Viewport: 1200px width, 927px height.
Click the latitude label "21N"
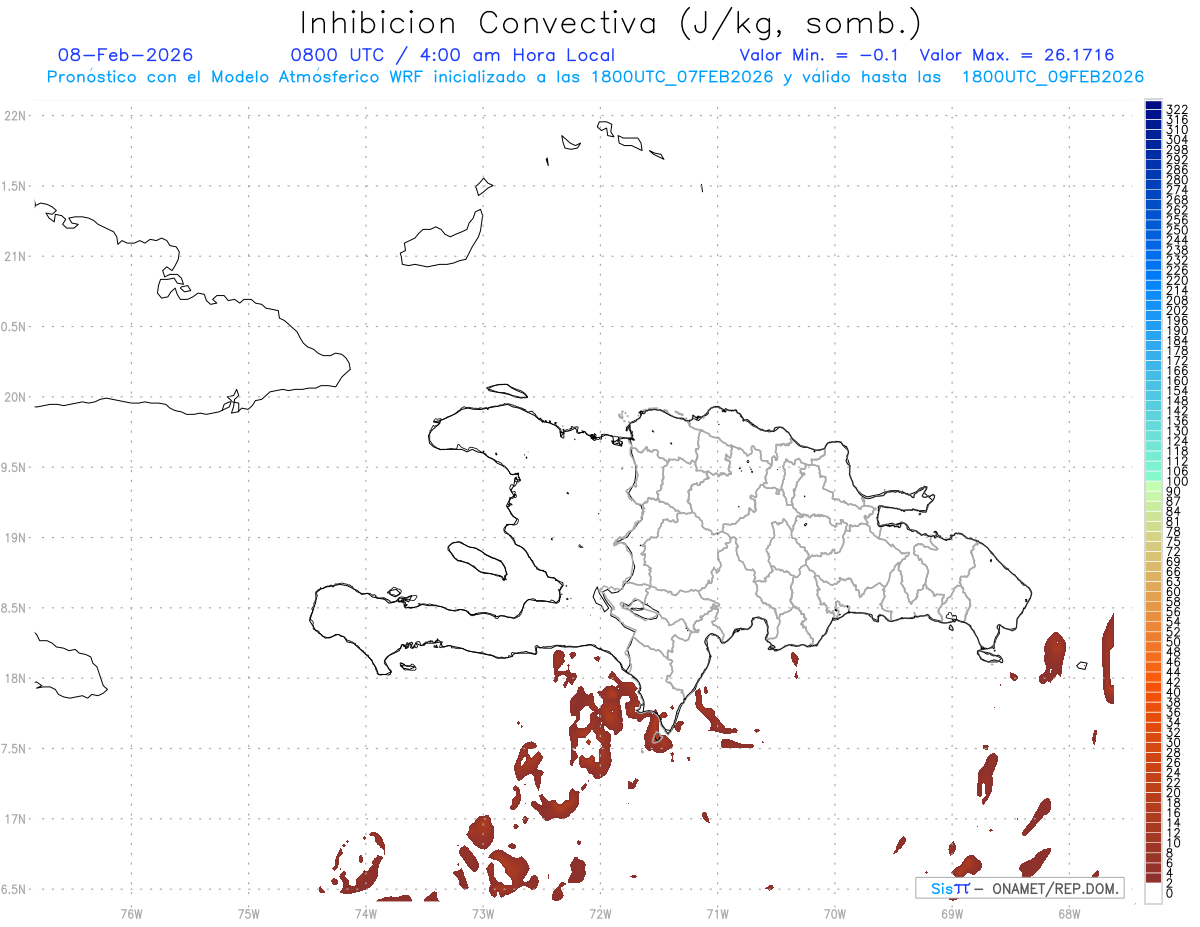(15, 256)
